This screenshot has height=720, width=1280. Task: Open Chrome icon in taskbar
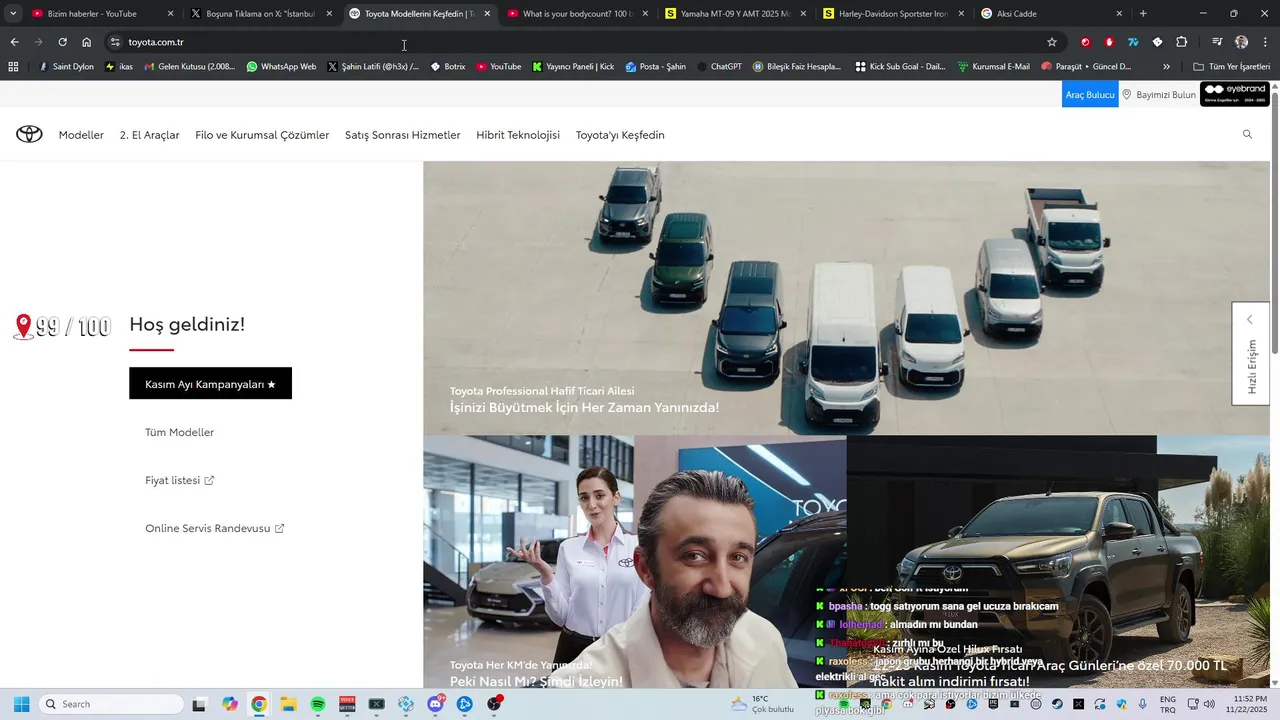tap(259, 704)
